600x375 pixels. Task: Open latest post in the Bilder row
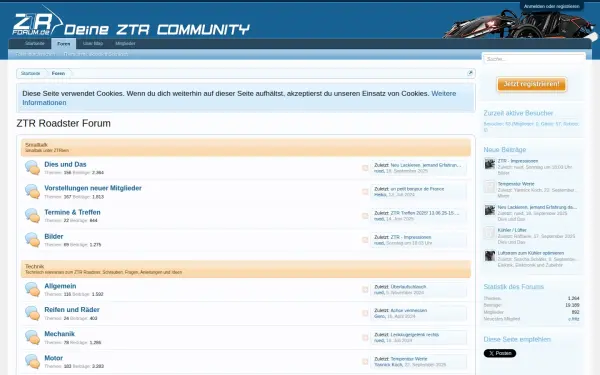411,237
